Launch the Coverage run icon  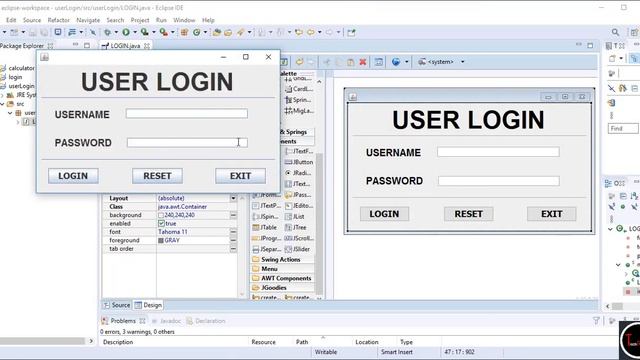144,32
